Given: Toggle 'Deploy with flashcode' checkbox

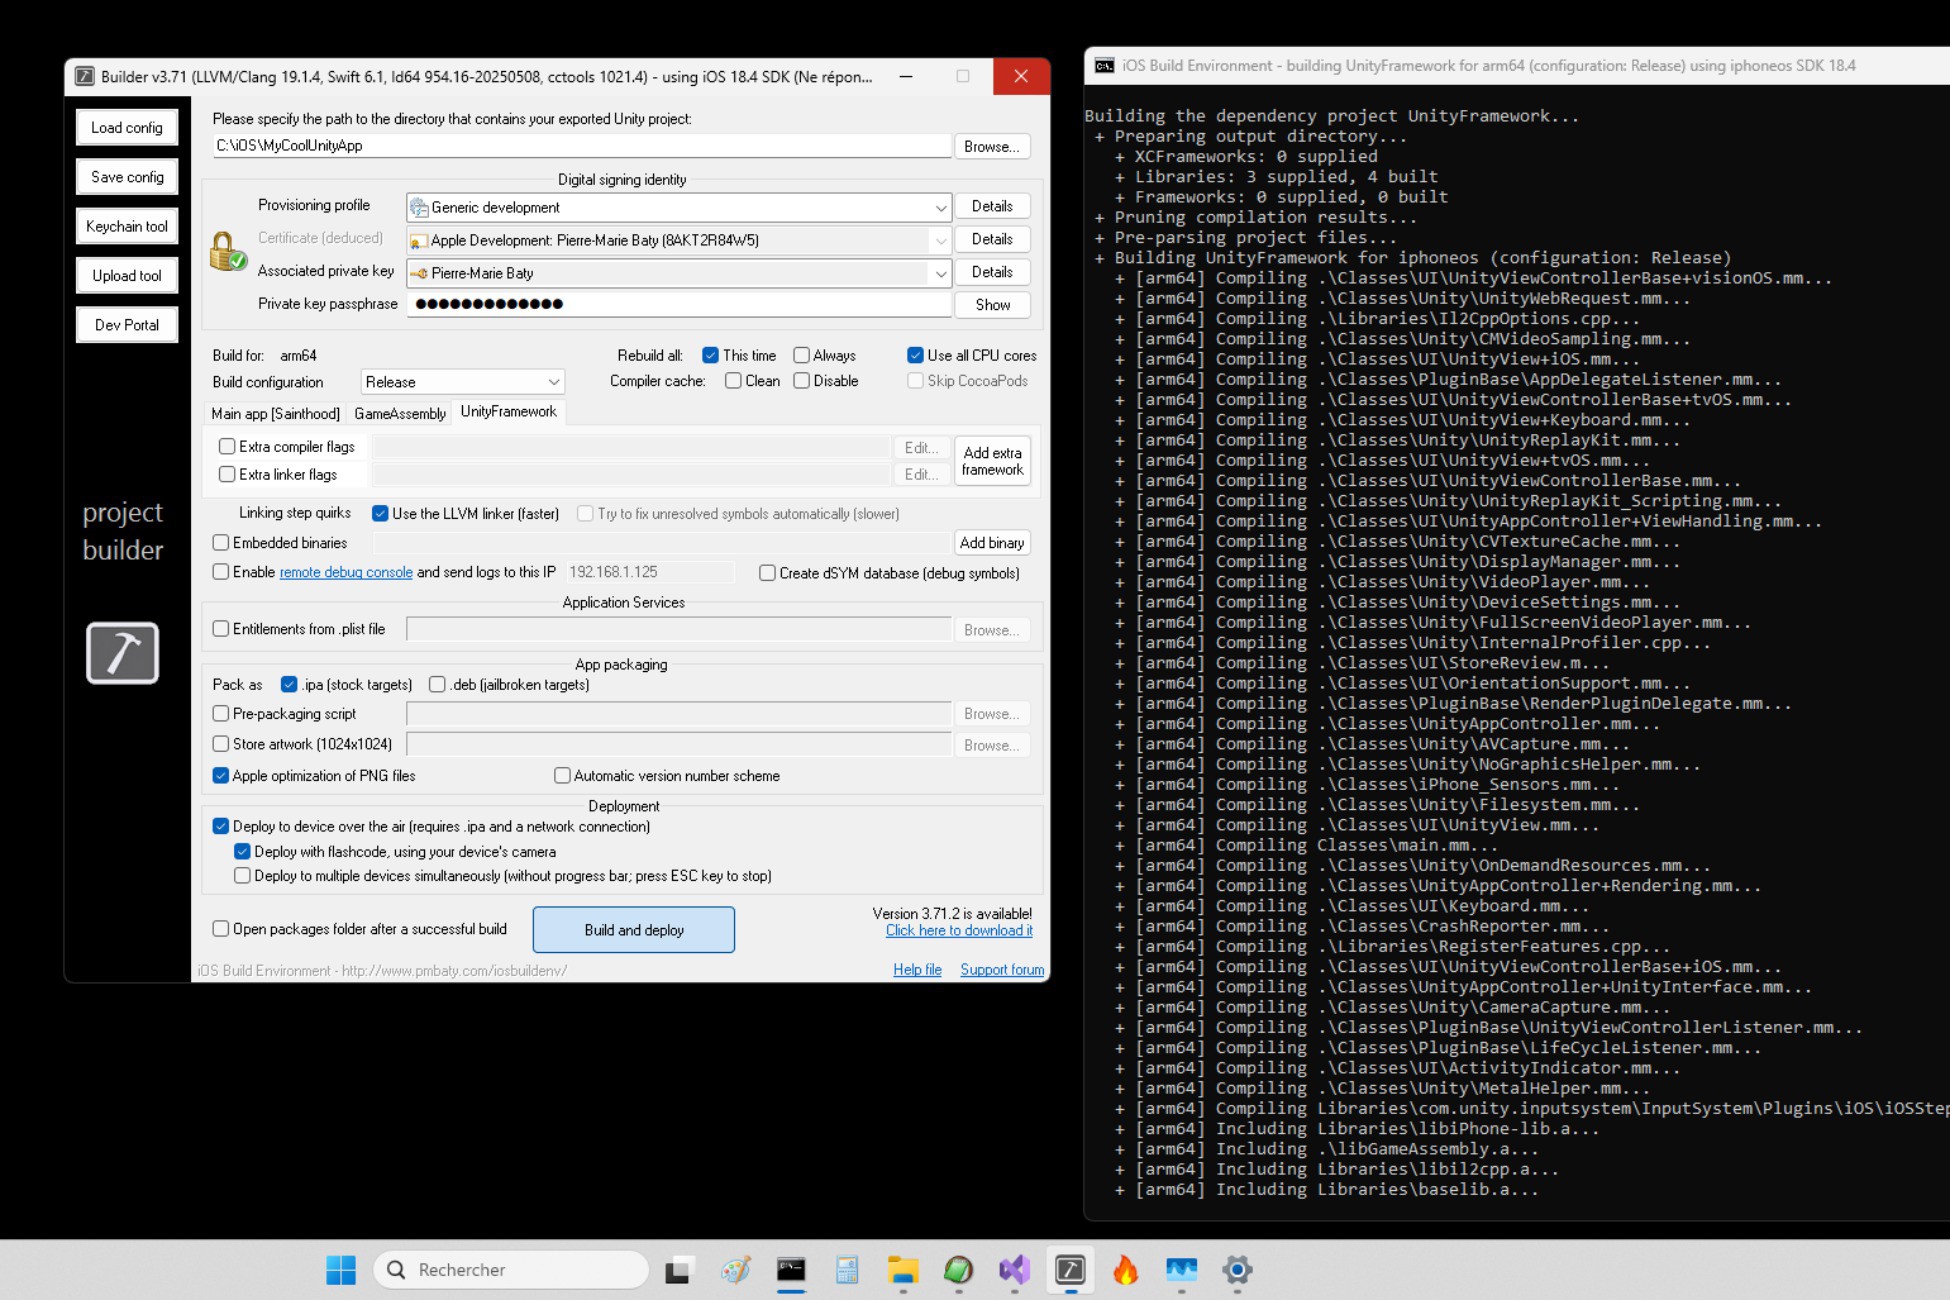Looking at the screenshot, I should pyautogui.click(x=242, y=852).
